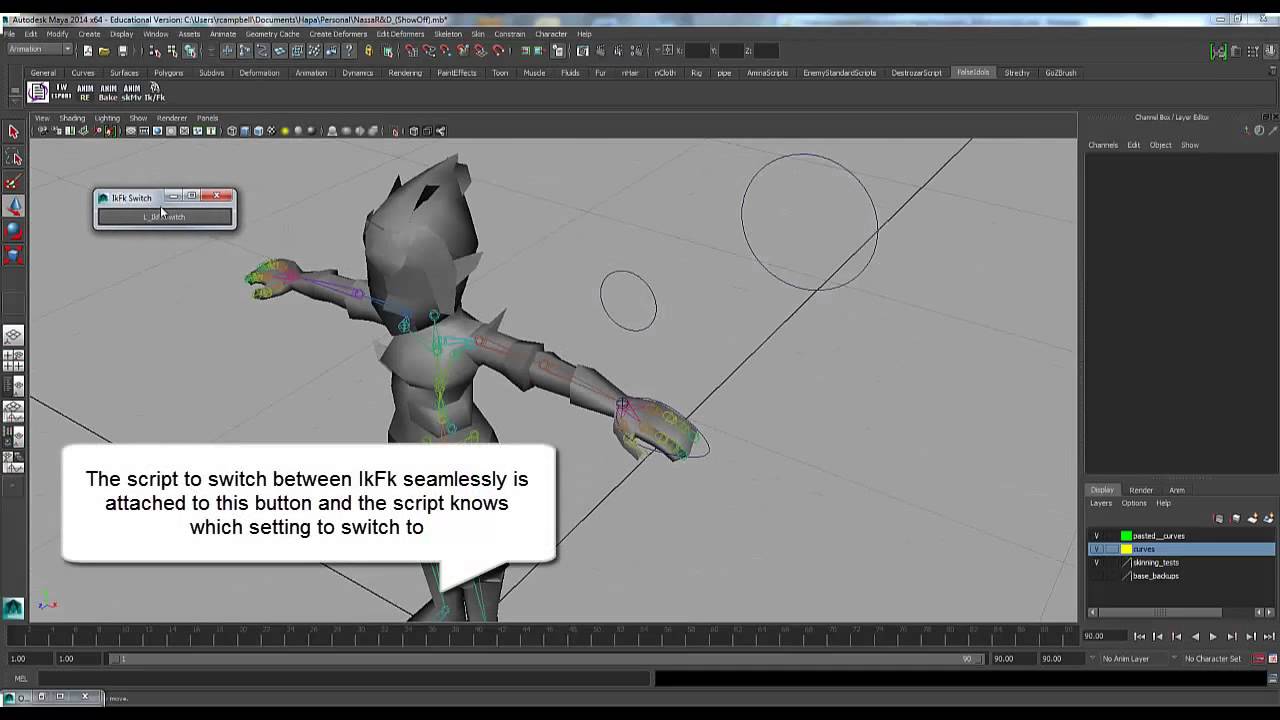The image size is (1280, 720).
Task: Click the script document shelf icon
Action: [x=38, y=92]
